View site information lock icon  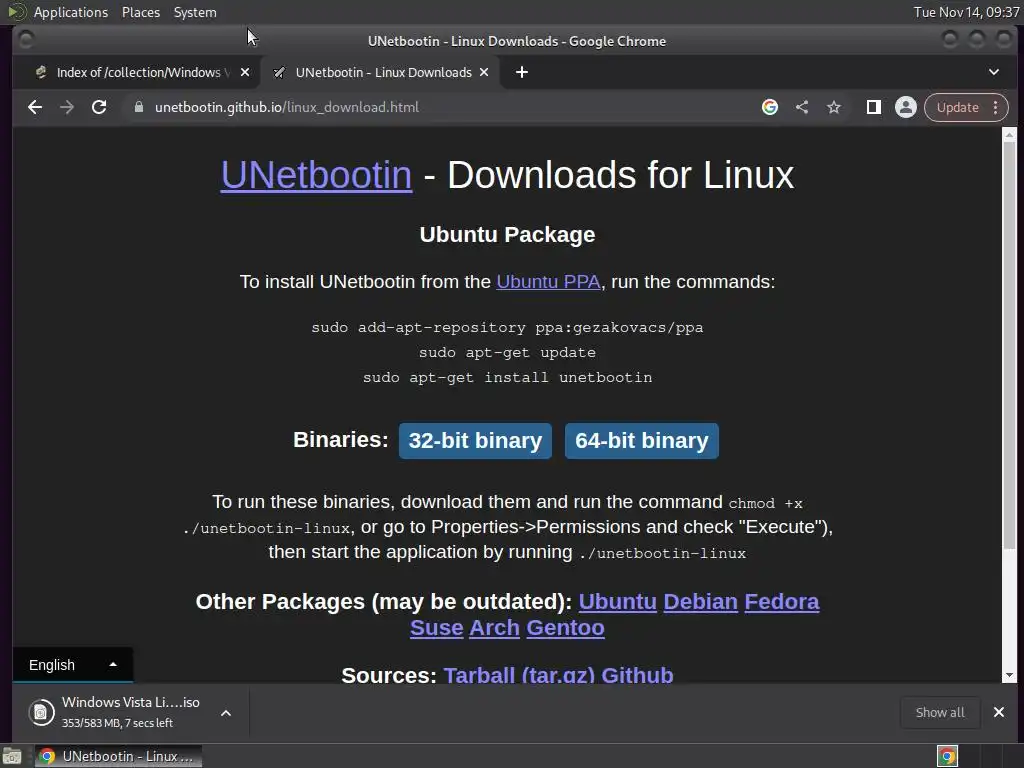[x=138, y=107]
